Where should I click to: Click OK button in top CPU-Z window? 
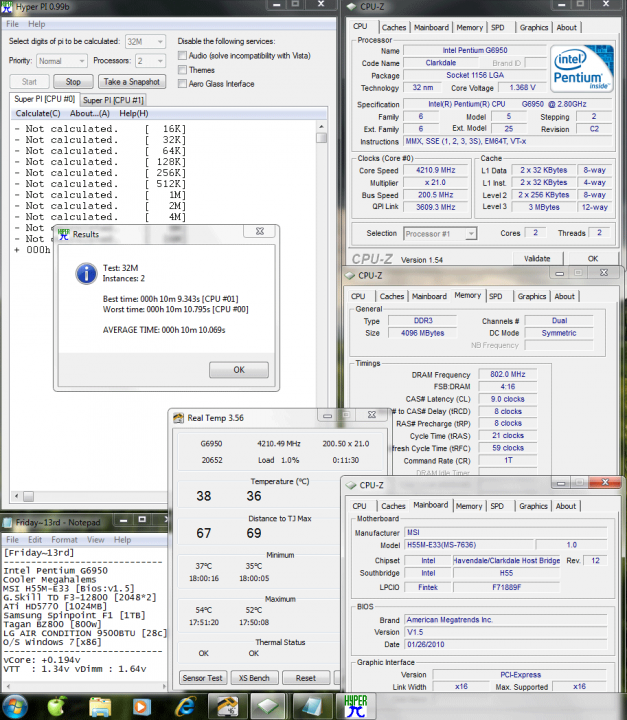593,259
